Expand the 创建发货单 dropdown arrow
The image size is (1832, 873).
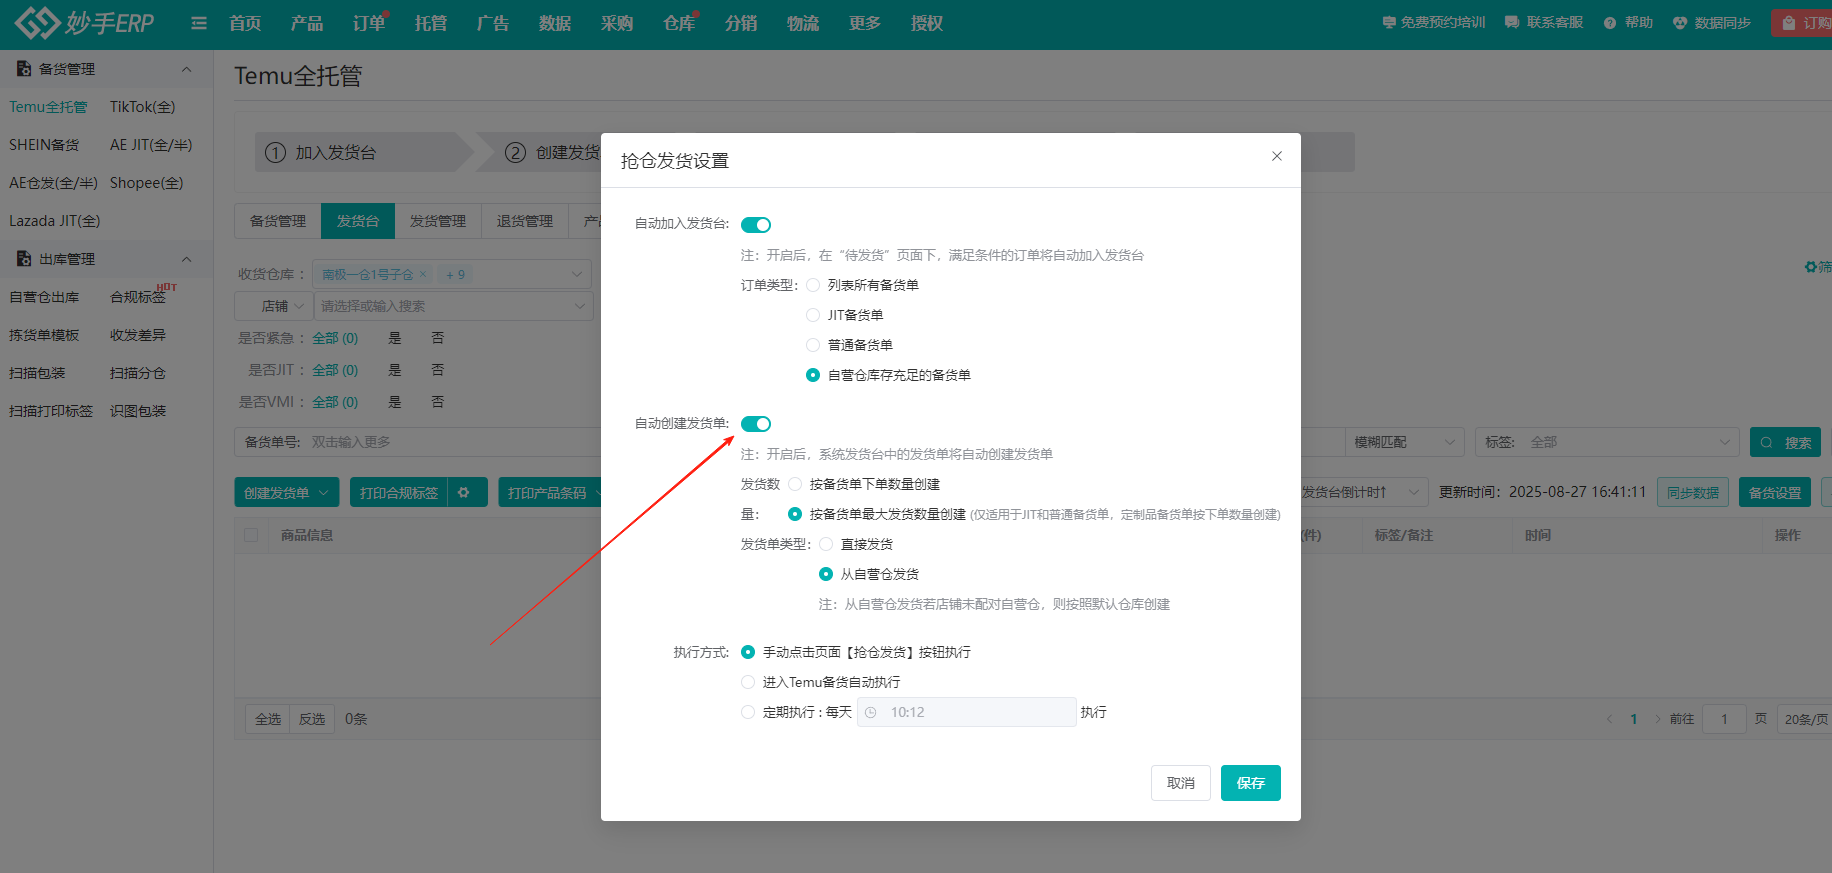tap(324, 493)
